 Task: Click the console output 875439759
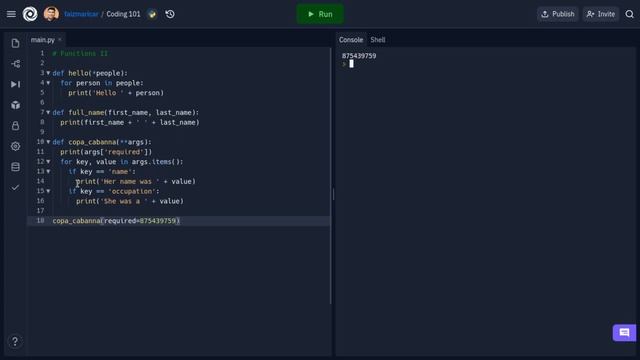pyautogui.click(x=359, y=56)
